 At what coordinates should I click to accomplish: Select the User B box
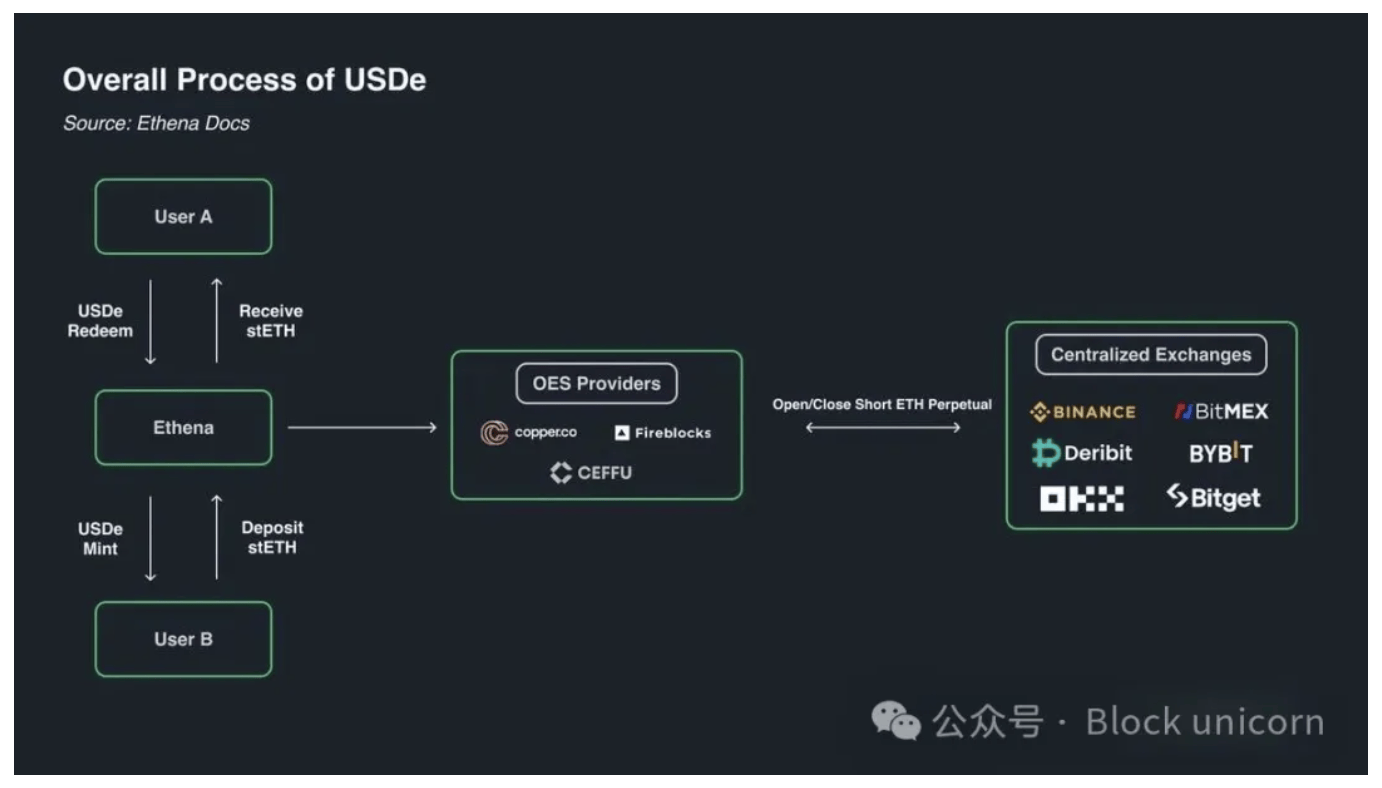(x=183, y=639)
